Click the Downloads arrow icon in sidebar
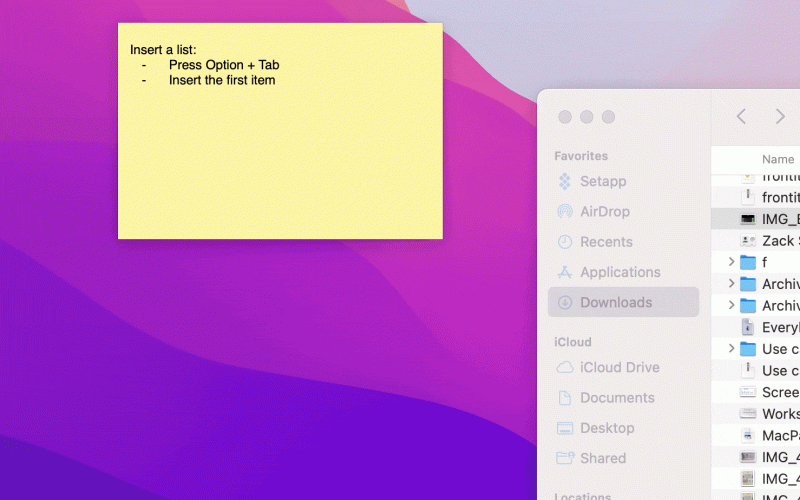Viewport: 800px width, 500px height. coord(564,302)
